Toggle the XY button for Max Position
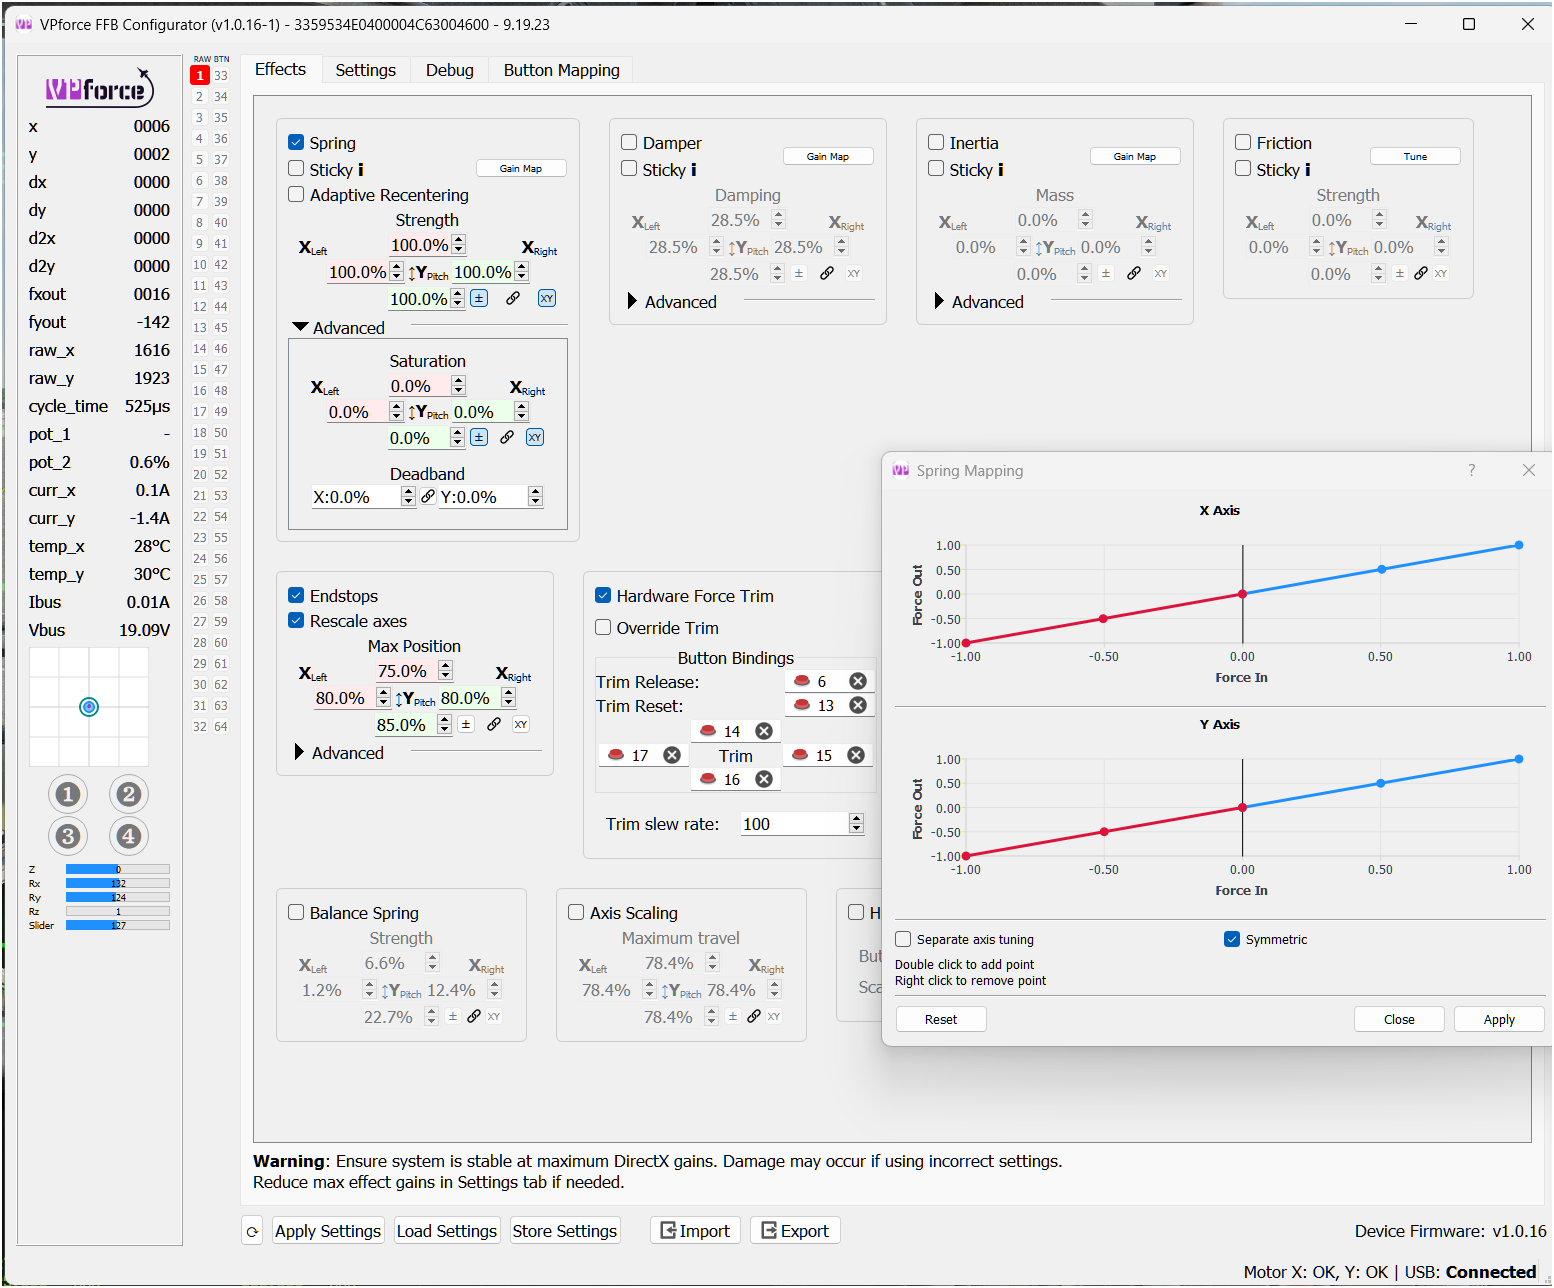The image size is (1554, 1288). point(521,724)
